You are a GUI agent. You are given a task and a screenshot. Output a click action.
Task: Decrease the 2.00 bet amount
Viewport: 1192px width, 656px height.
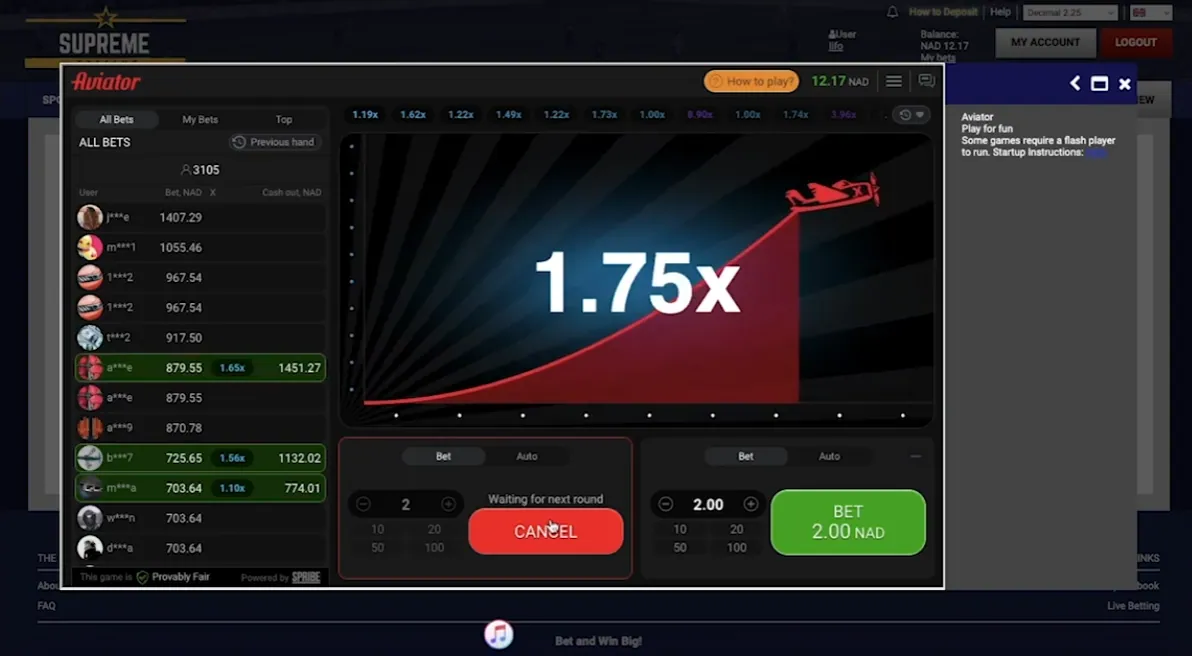[x=665, y=504]
